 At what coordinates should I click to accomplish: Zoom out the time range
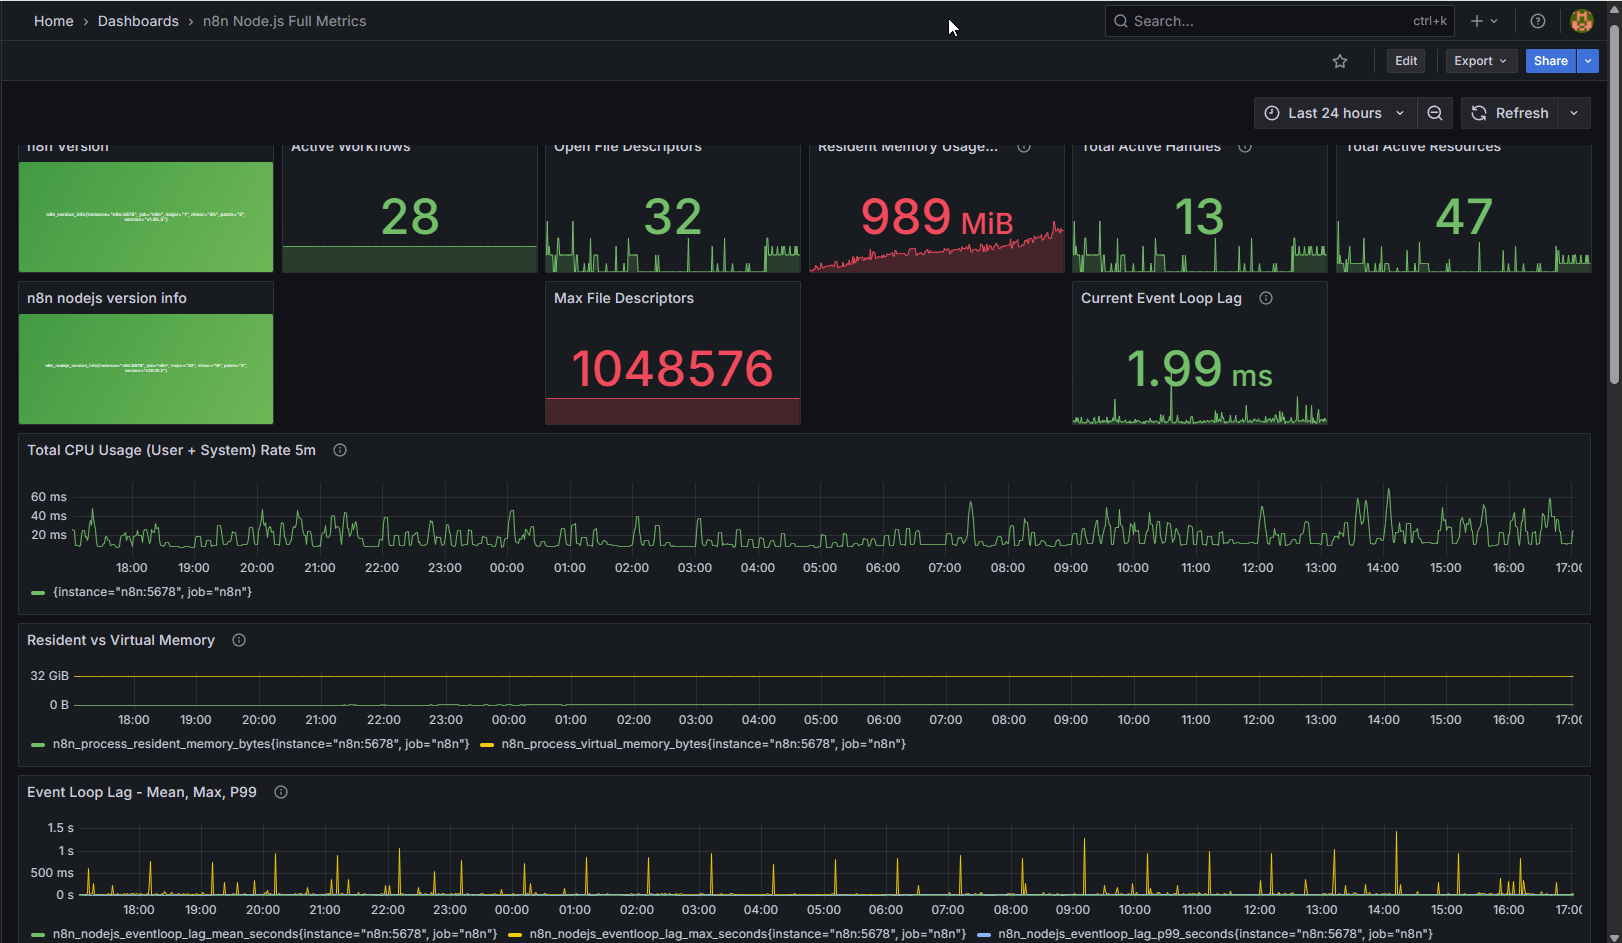[1435, 113]
